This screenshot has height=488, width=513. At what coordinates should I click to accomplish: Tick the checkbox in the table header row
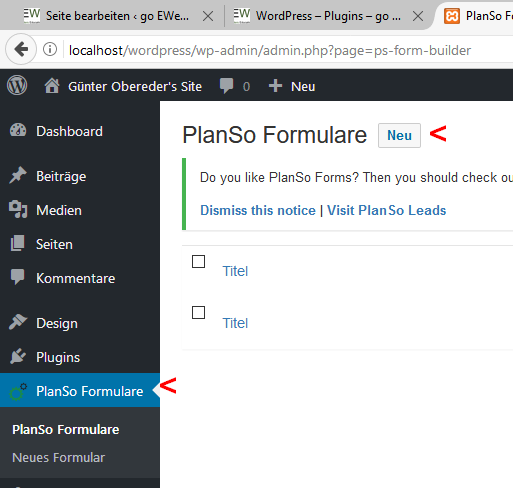pyautogui.click(x=198, y=262)
